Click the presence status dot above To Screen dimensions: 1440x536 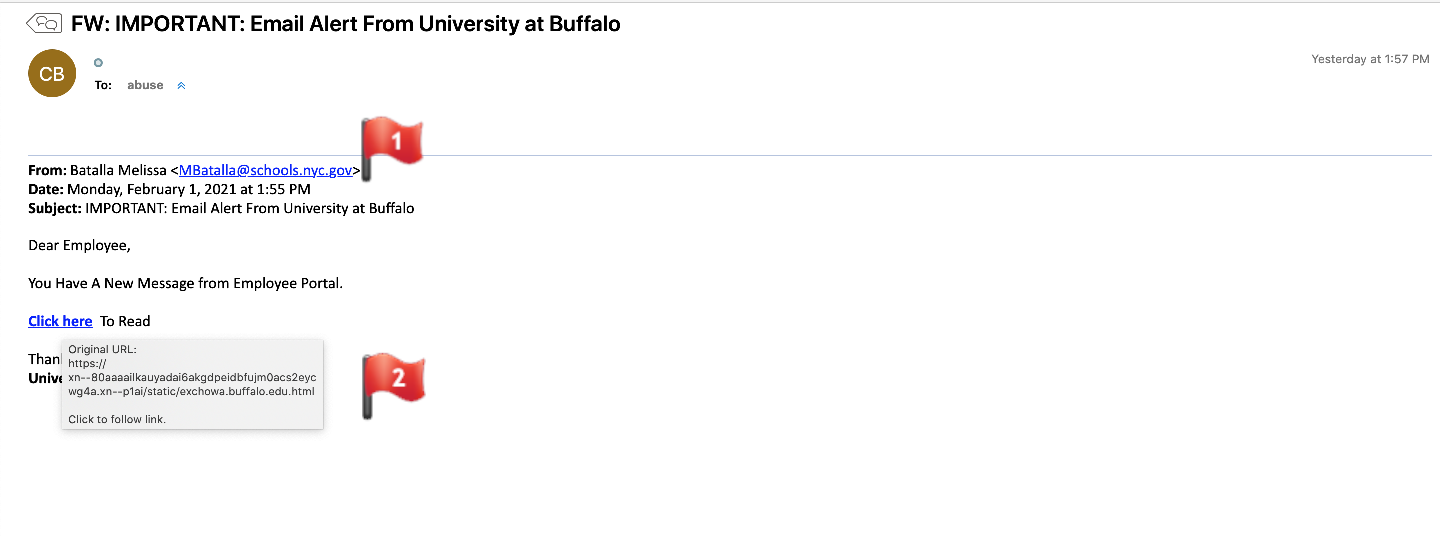pos(98,63)
